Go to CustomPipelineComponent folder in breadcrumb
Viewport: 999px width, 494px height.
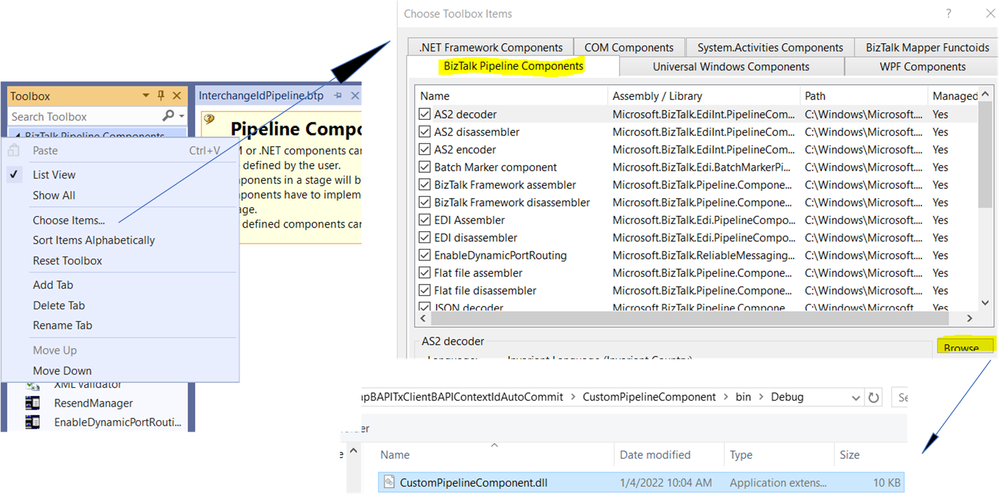pyautogui.click(x=649, y=396)
